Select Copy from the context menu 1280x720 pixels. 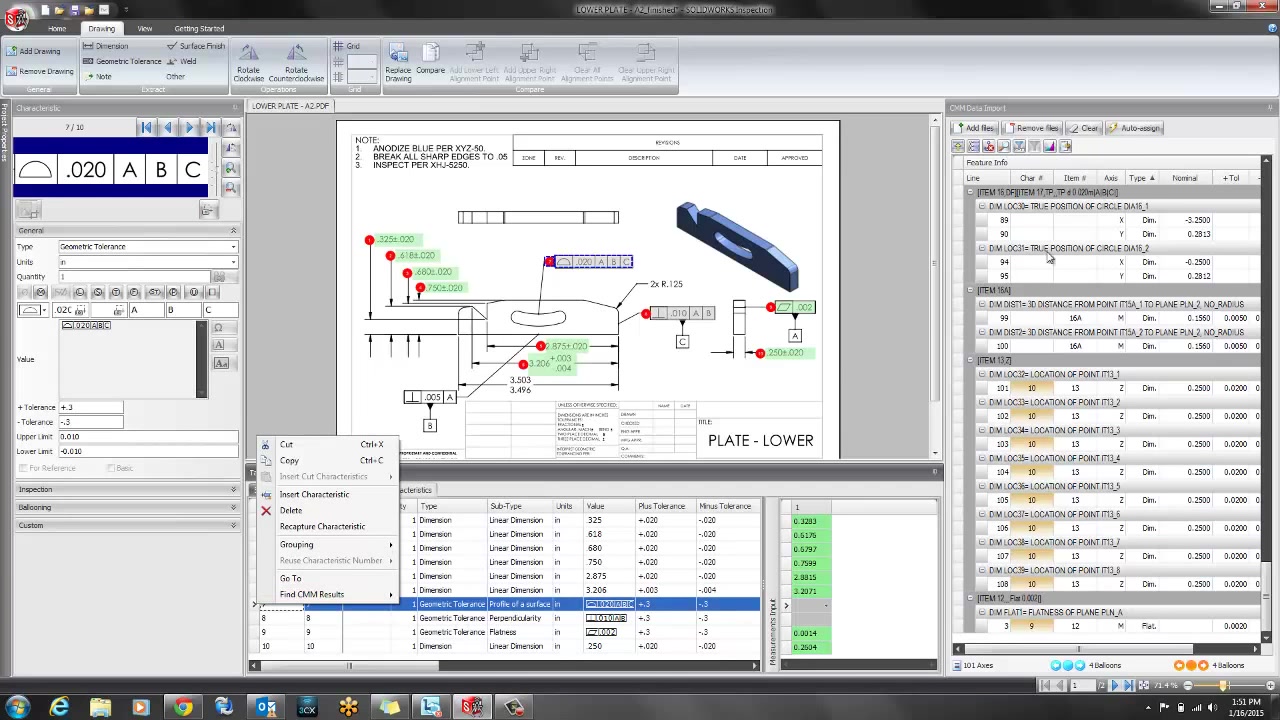coord(289,460)
